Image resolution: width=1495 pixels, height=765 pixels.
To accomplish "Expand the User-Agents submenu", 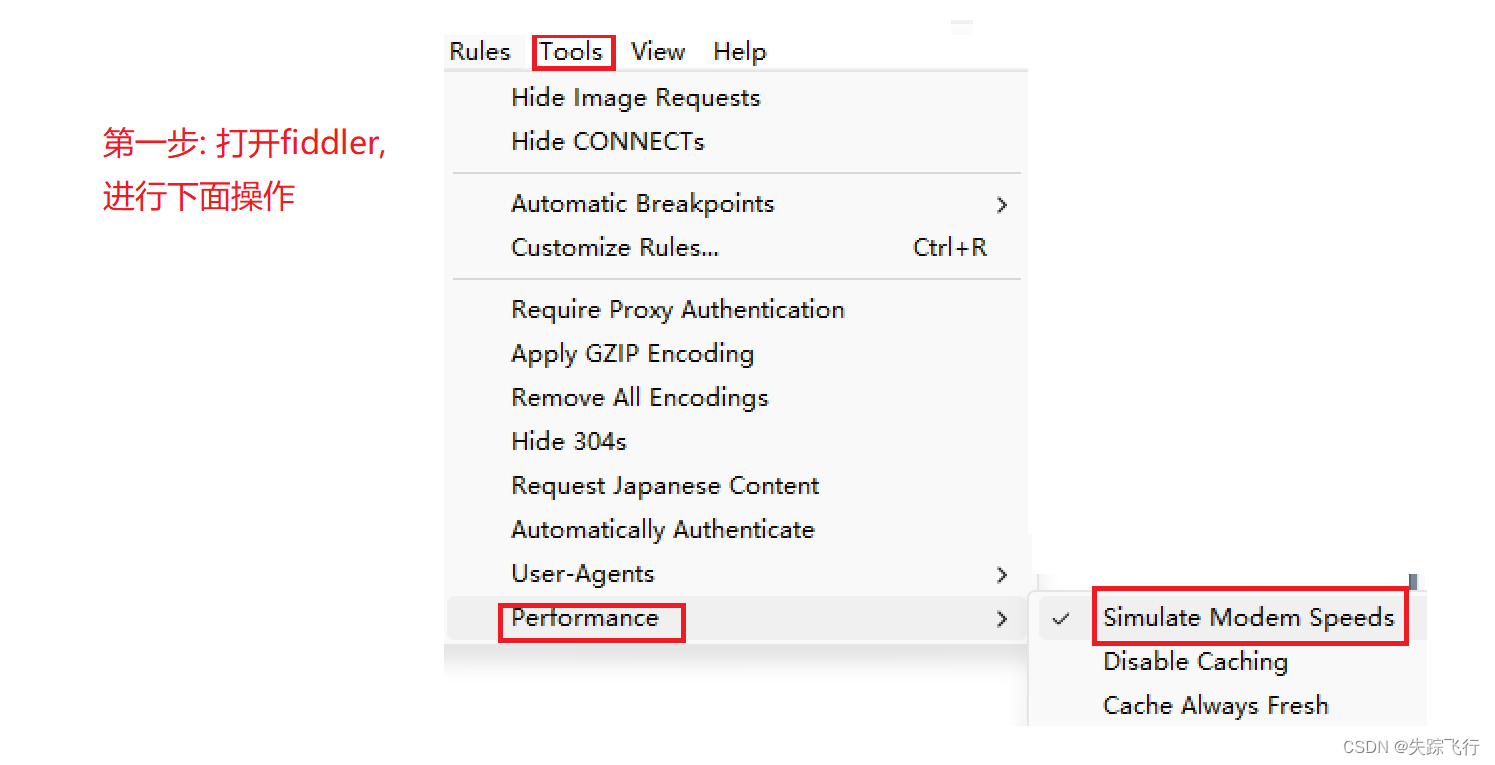I will pos(736,574).
